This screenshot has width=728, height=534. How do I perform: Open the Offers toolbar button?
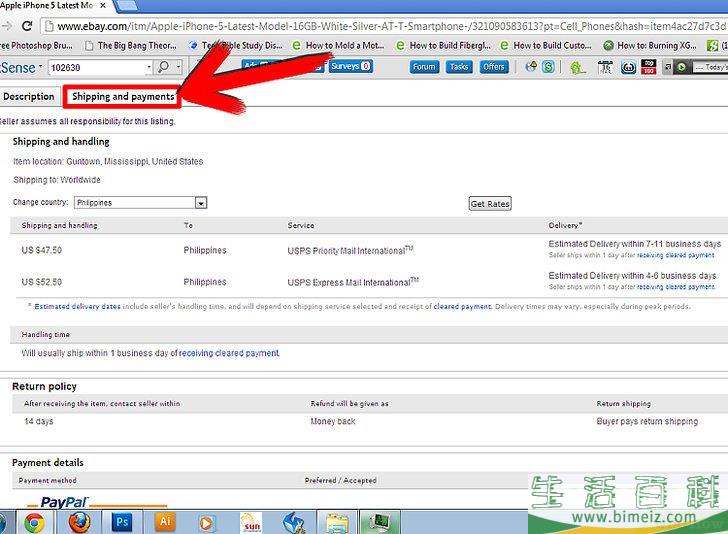[493, 67]
